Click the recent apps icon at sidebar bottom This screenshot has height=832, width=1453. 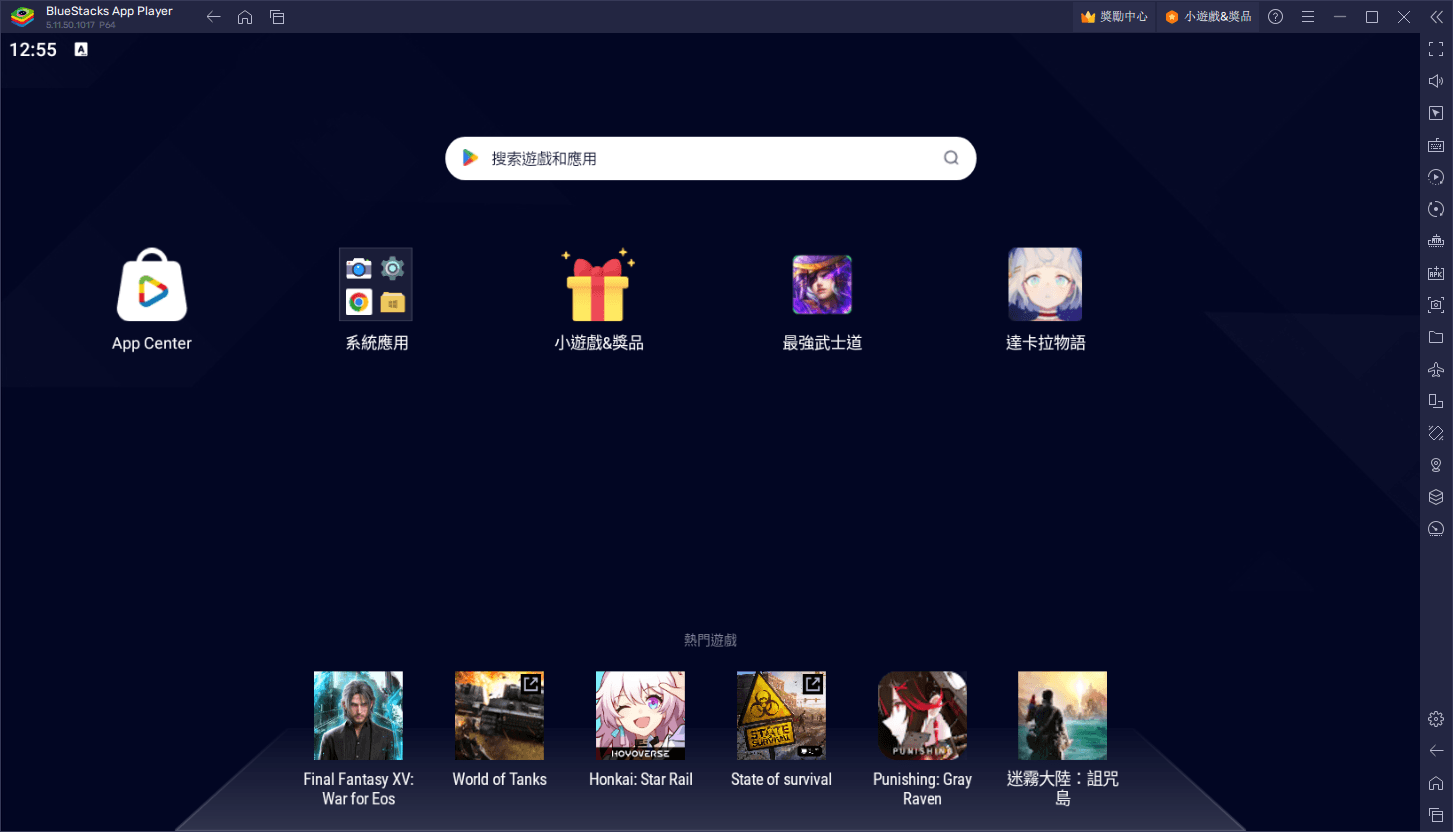pyautogui.click(x=1436, y=815)
